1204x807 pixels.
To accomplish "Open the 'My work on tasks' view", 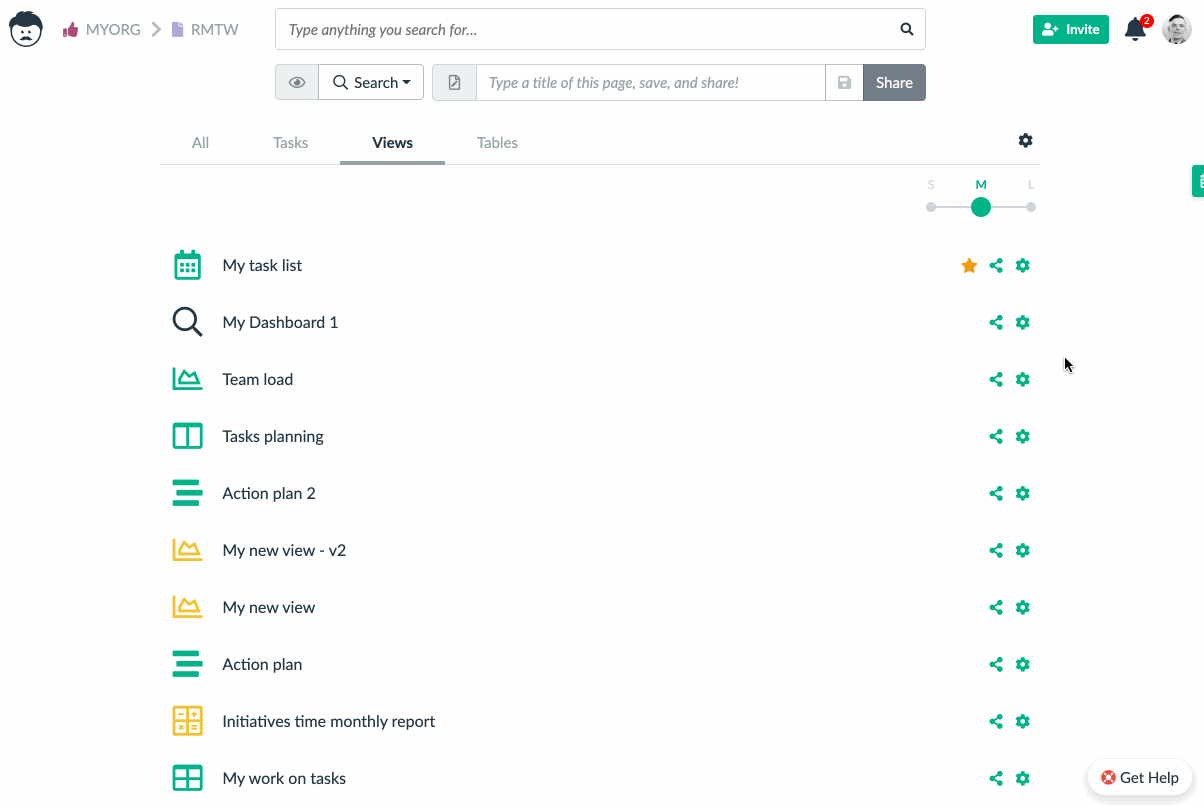I will pyautogui.click(x=284, y=778).
